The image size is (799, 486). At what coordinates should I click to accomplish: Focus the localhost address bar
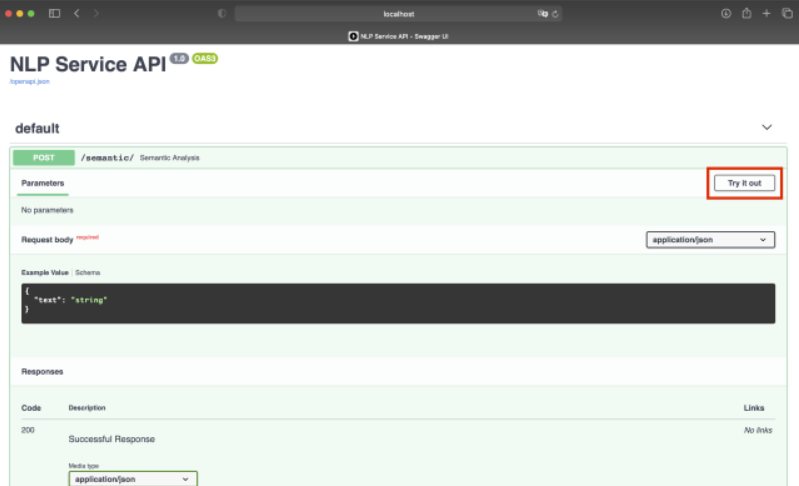(398, 14)
